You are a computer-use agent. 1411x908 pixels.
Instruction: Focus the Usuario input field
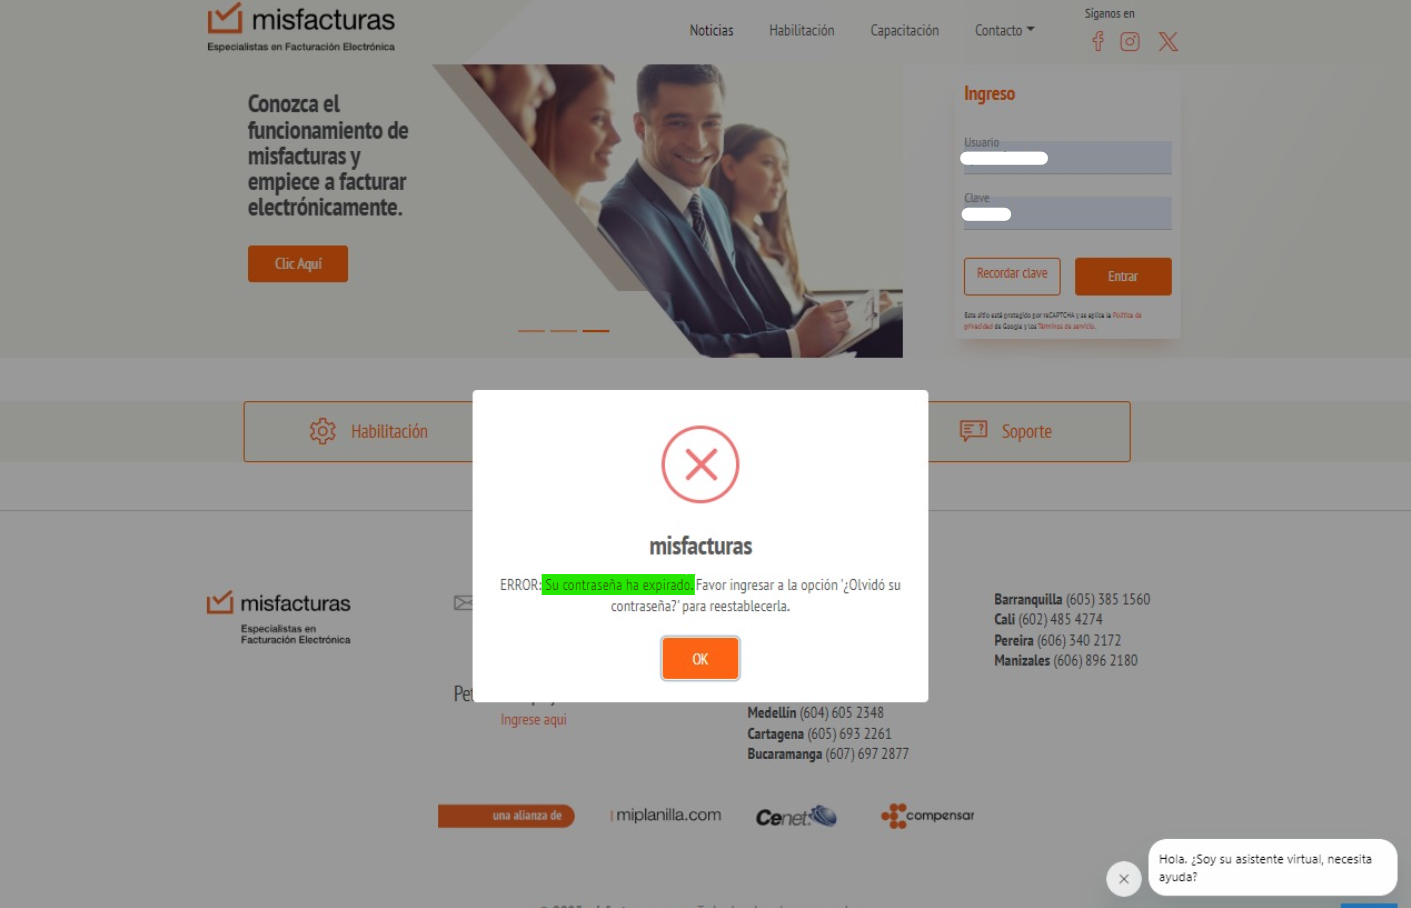point(1067,157)
